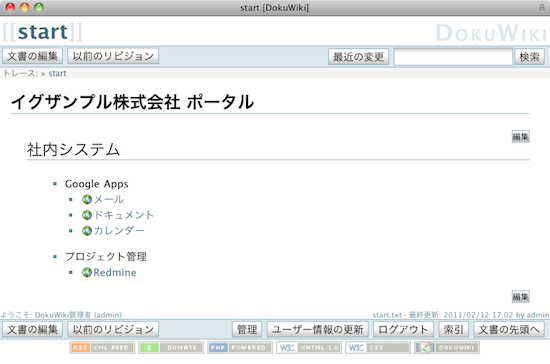
Task: Open the Redmine link
Action: point(115,272)
